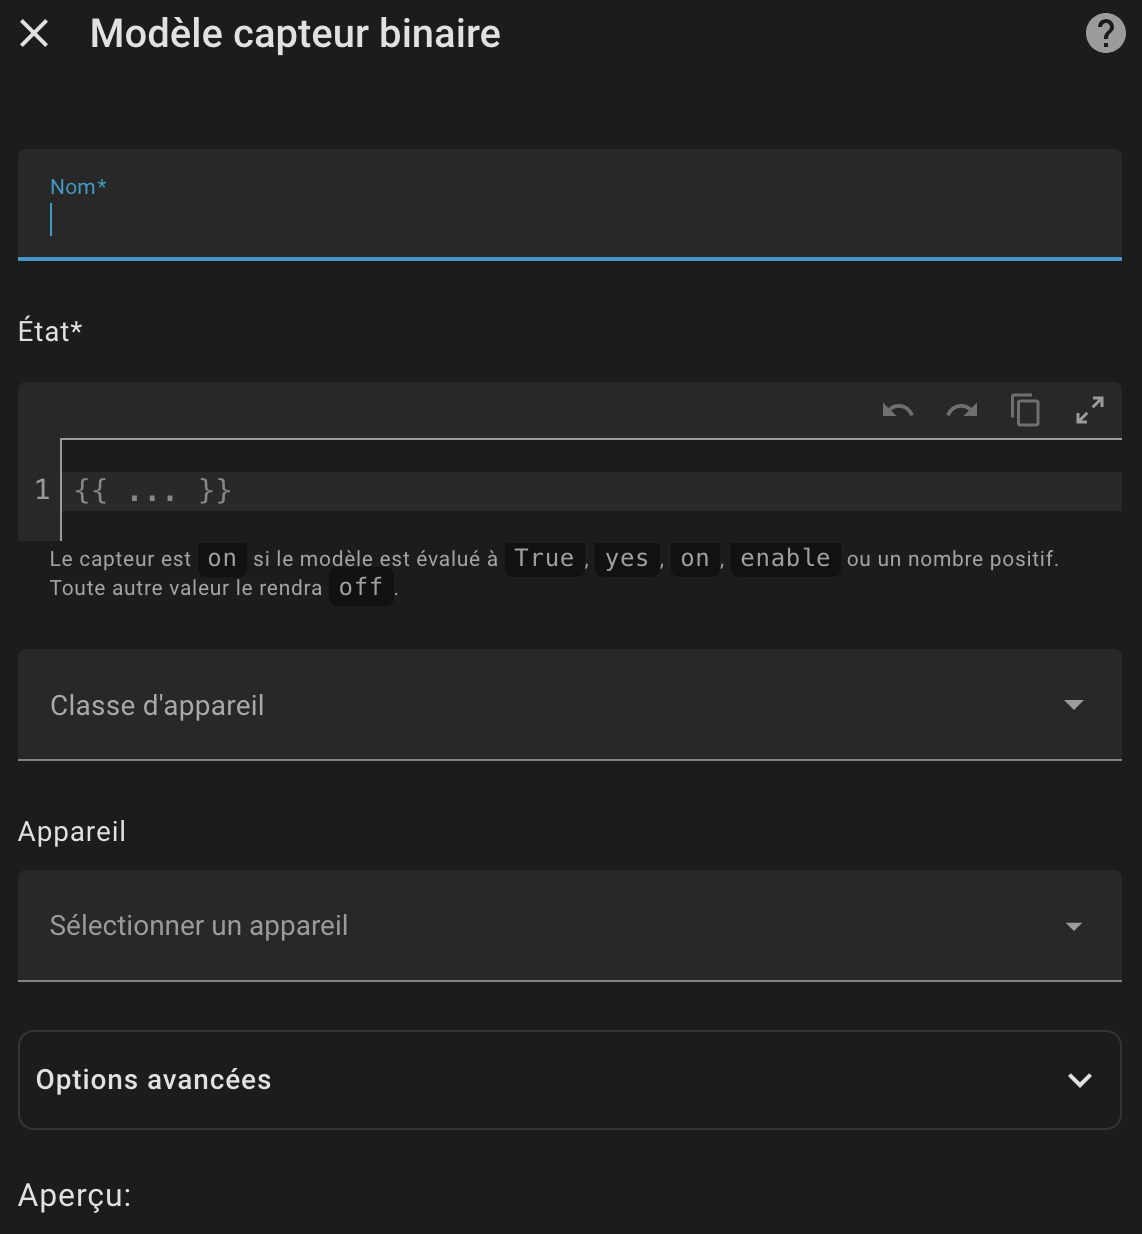The width and height of the screenshot is (1142, 1234).
Task: Open the Classe d'appareil dropdown
Action: click(540, 705)
